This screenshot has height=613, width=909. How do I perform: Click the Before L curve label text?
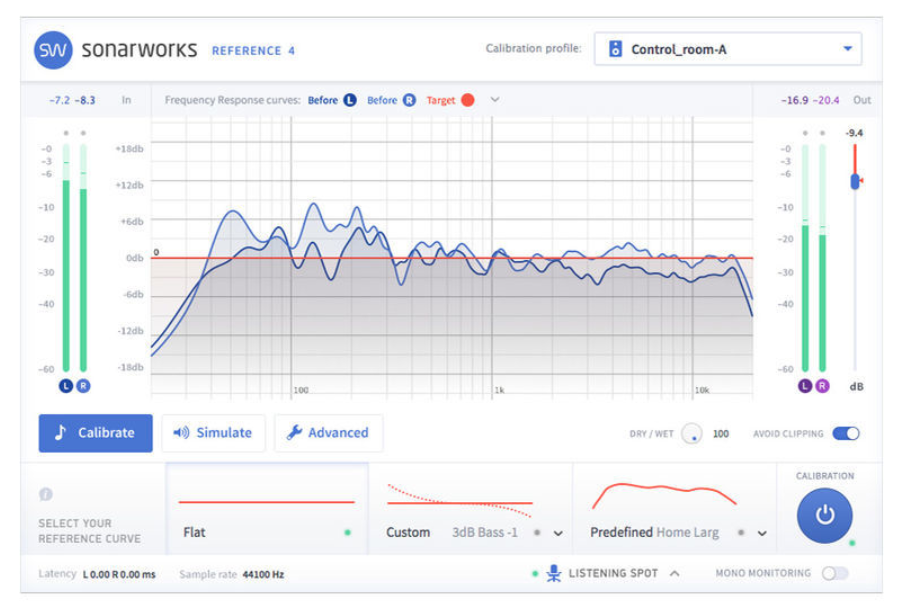pos(322,100)
